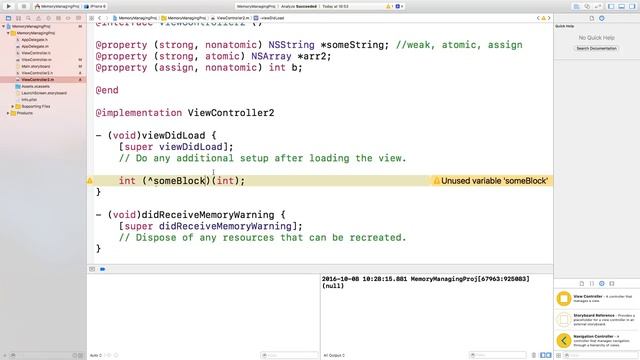Toggle the Utilities pane visibility
640x360 pixels.
coord(632,7)
